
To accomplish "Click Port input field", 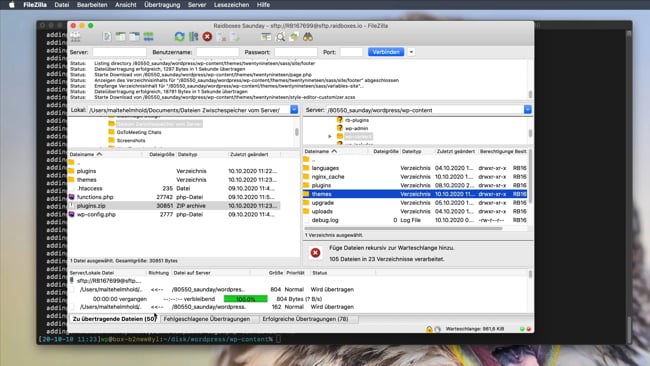I will tap(351, 52).
